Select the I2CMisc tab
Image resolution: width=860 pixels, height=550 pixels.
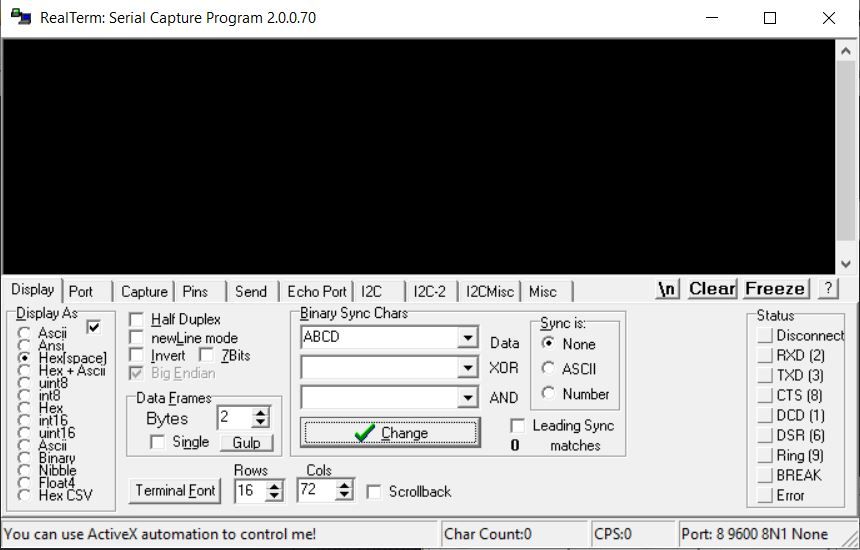pos(490,292)
